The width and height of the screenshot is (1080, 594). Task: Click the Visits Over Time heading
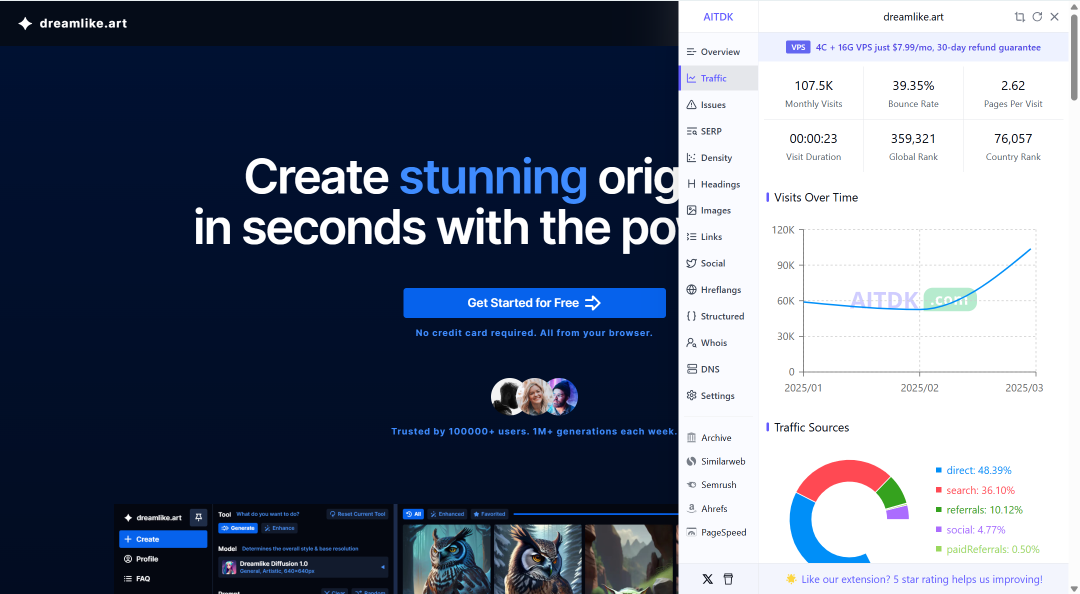816,197
